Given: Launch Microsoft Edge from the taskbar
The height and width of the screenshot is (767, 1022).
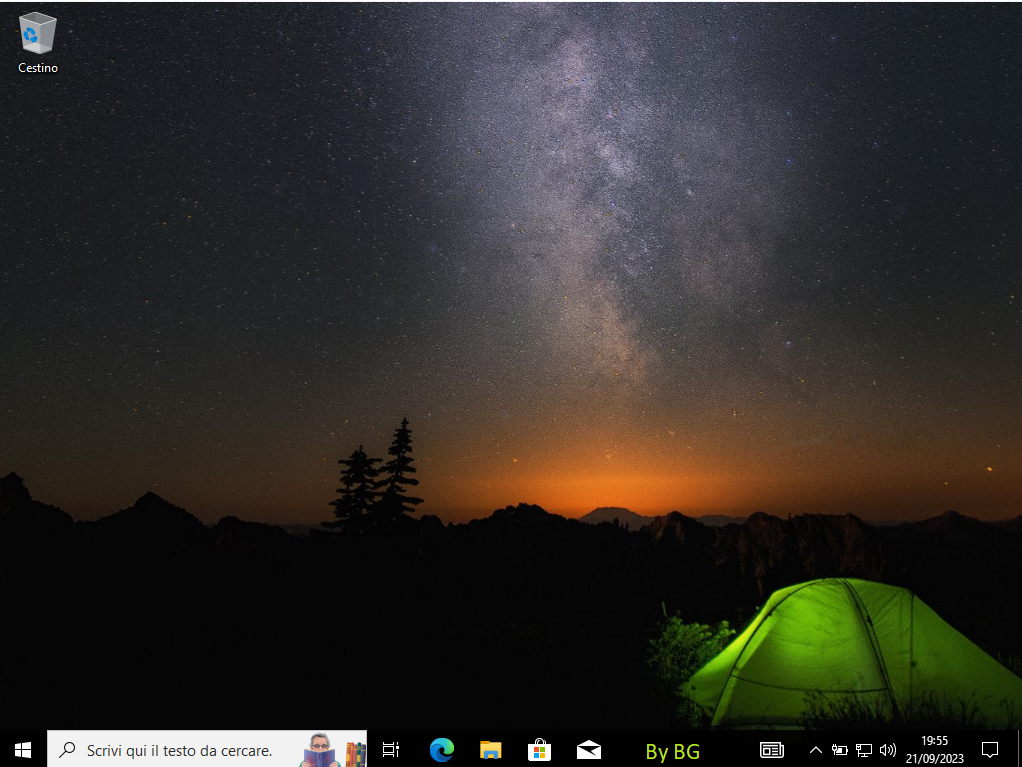Looking at the screenshot, I should 442,750.
